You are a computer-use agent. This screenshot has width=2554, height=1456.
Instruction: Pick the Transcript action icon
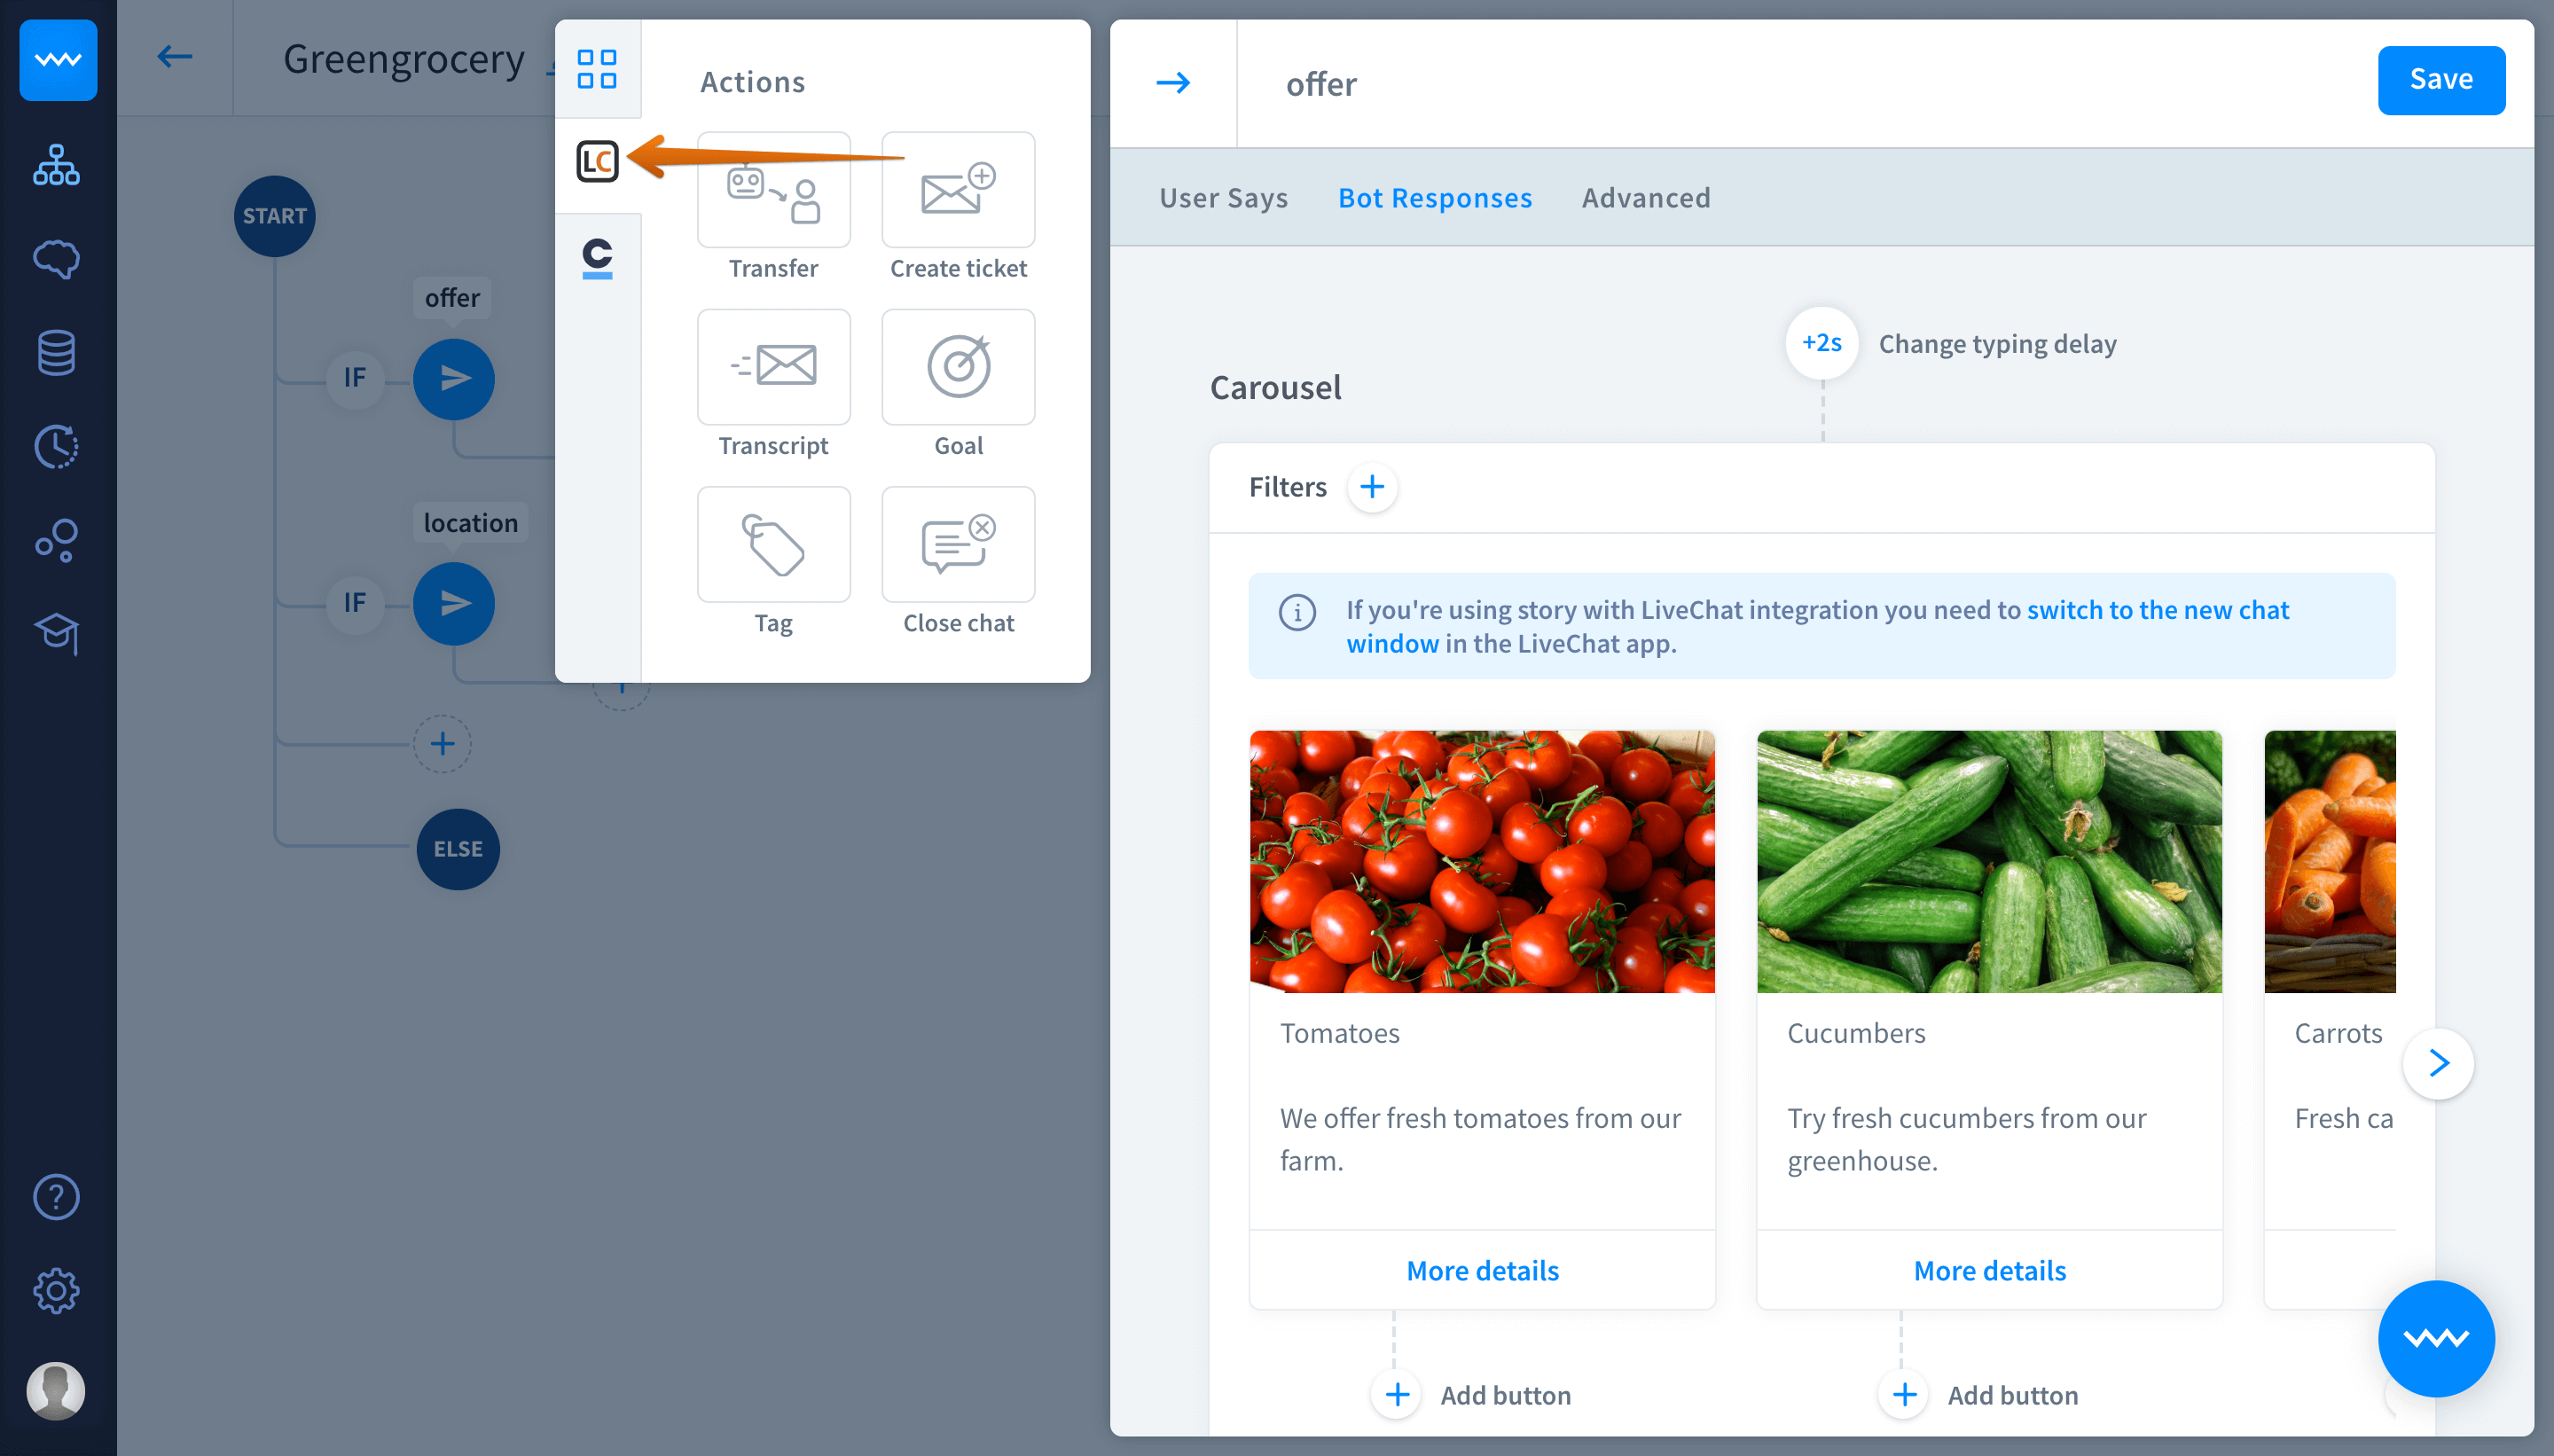[773, 367]
